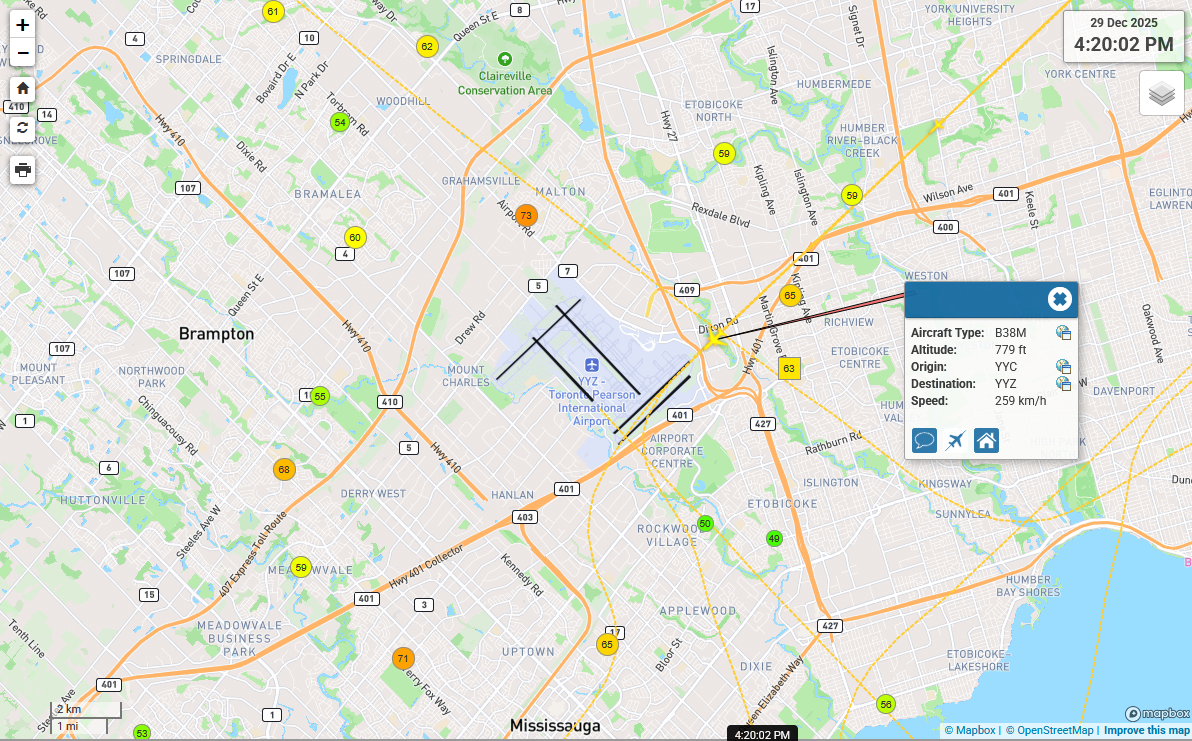Open web lookup for origin YYC
Screen dimensions: 1192x741
coord(1063,367)
